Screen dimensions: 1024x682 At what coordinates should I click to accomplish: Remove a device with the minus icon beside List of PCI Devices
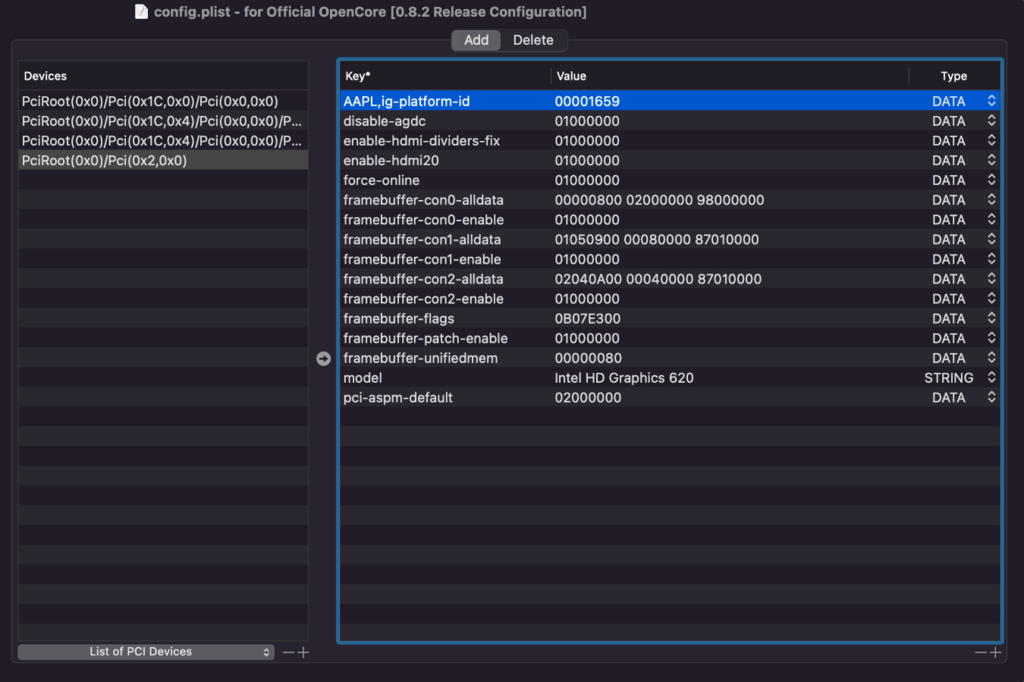[x=289, y=652]
